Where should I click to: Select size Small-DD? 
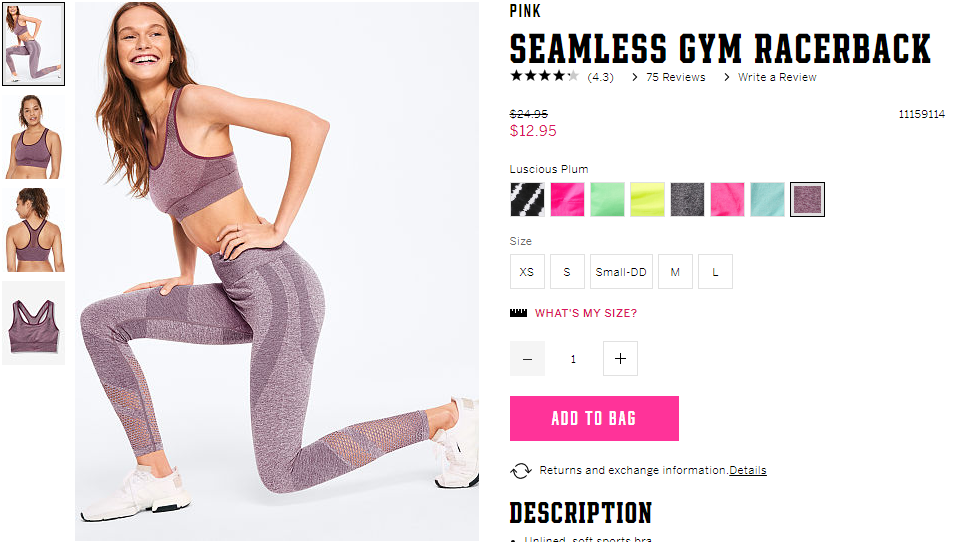[621, 272]
